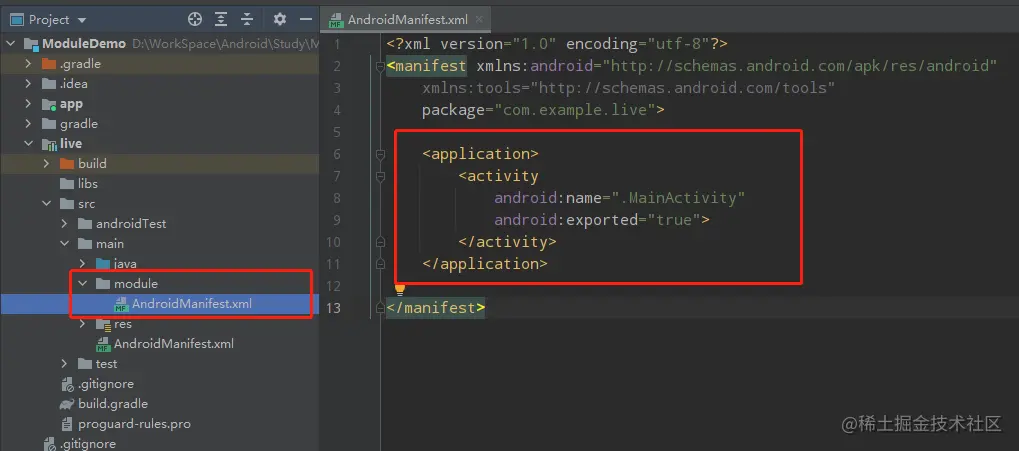The width and height of the screenshot is (1019, 451).
Task: Fold the manifest tag at line 2
Action: (380, 66)
